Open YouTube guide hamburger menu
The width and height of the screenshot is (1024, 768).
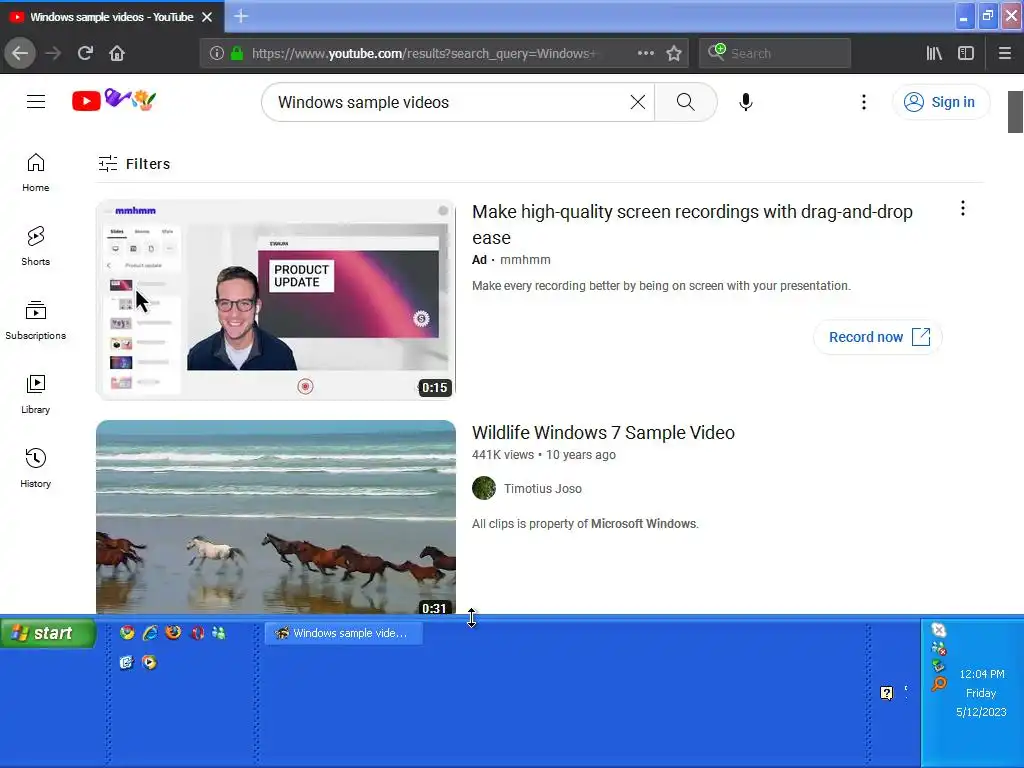36,102
